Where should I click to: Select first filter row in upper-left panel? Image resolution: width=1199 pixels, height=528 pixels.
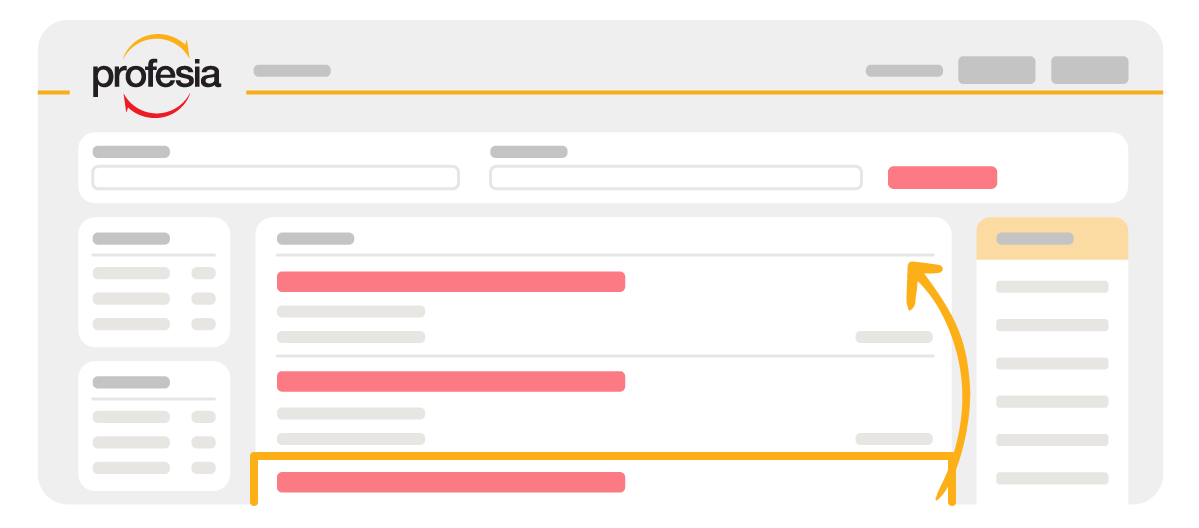click(x=154, y=273)
